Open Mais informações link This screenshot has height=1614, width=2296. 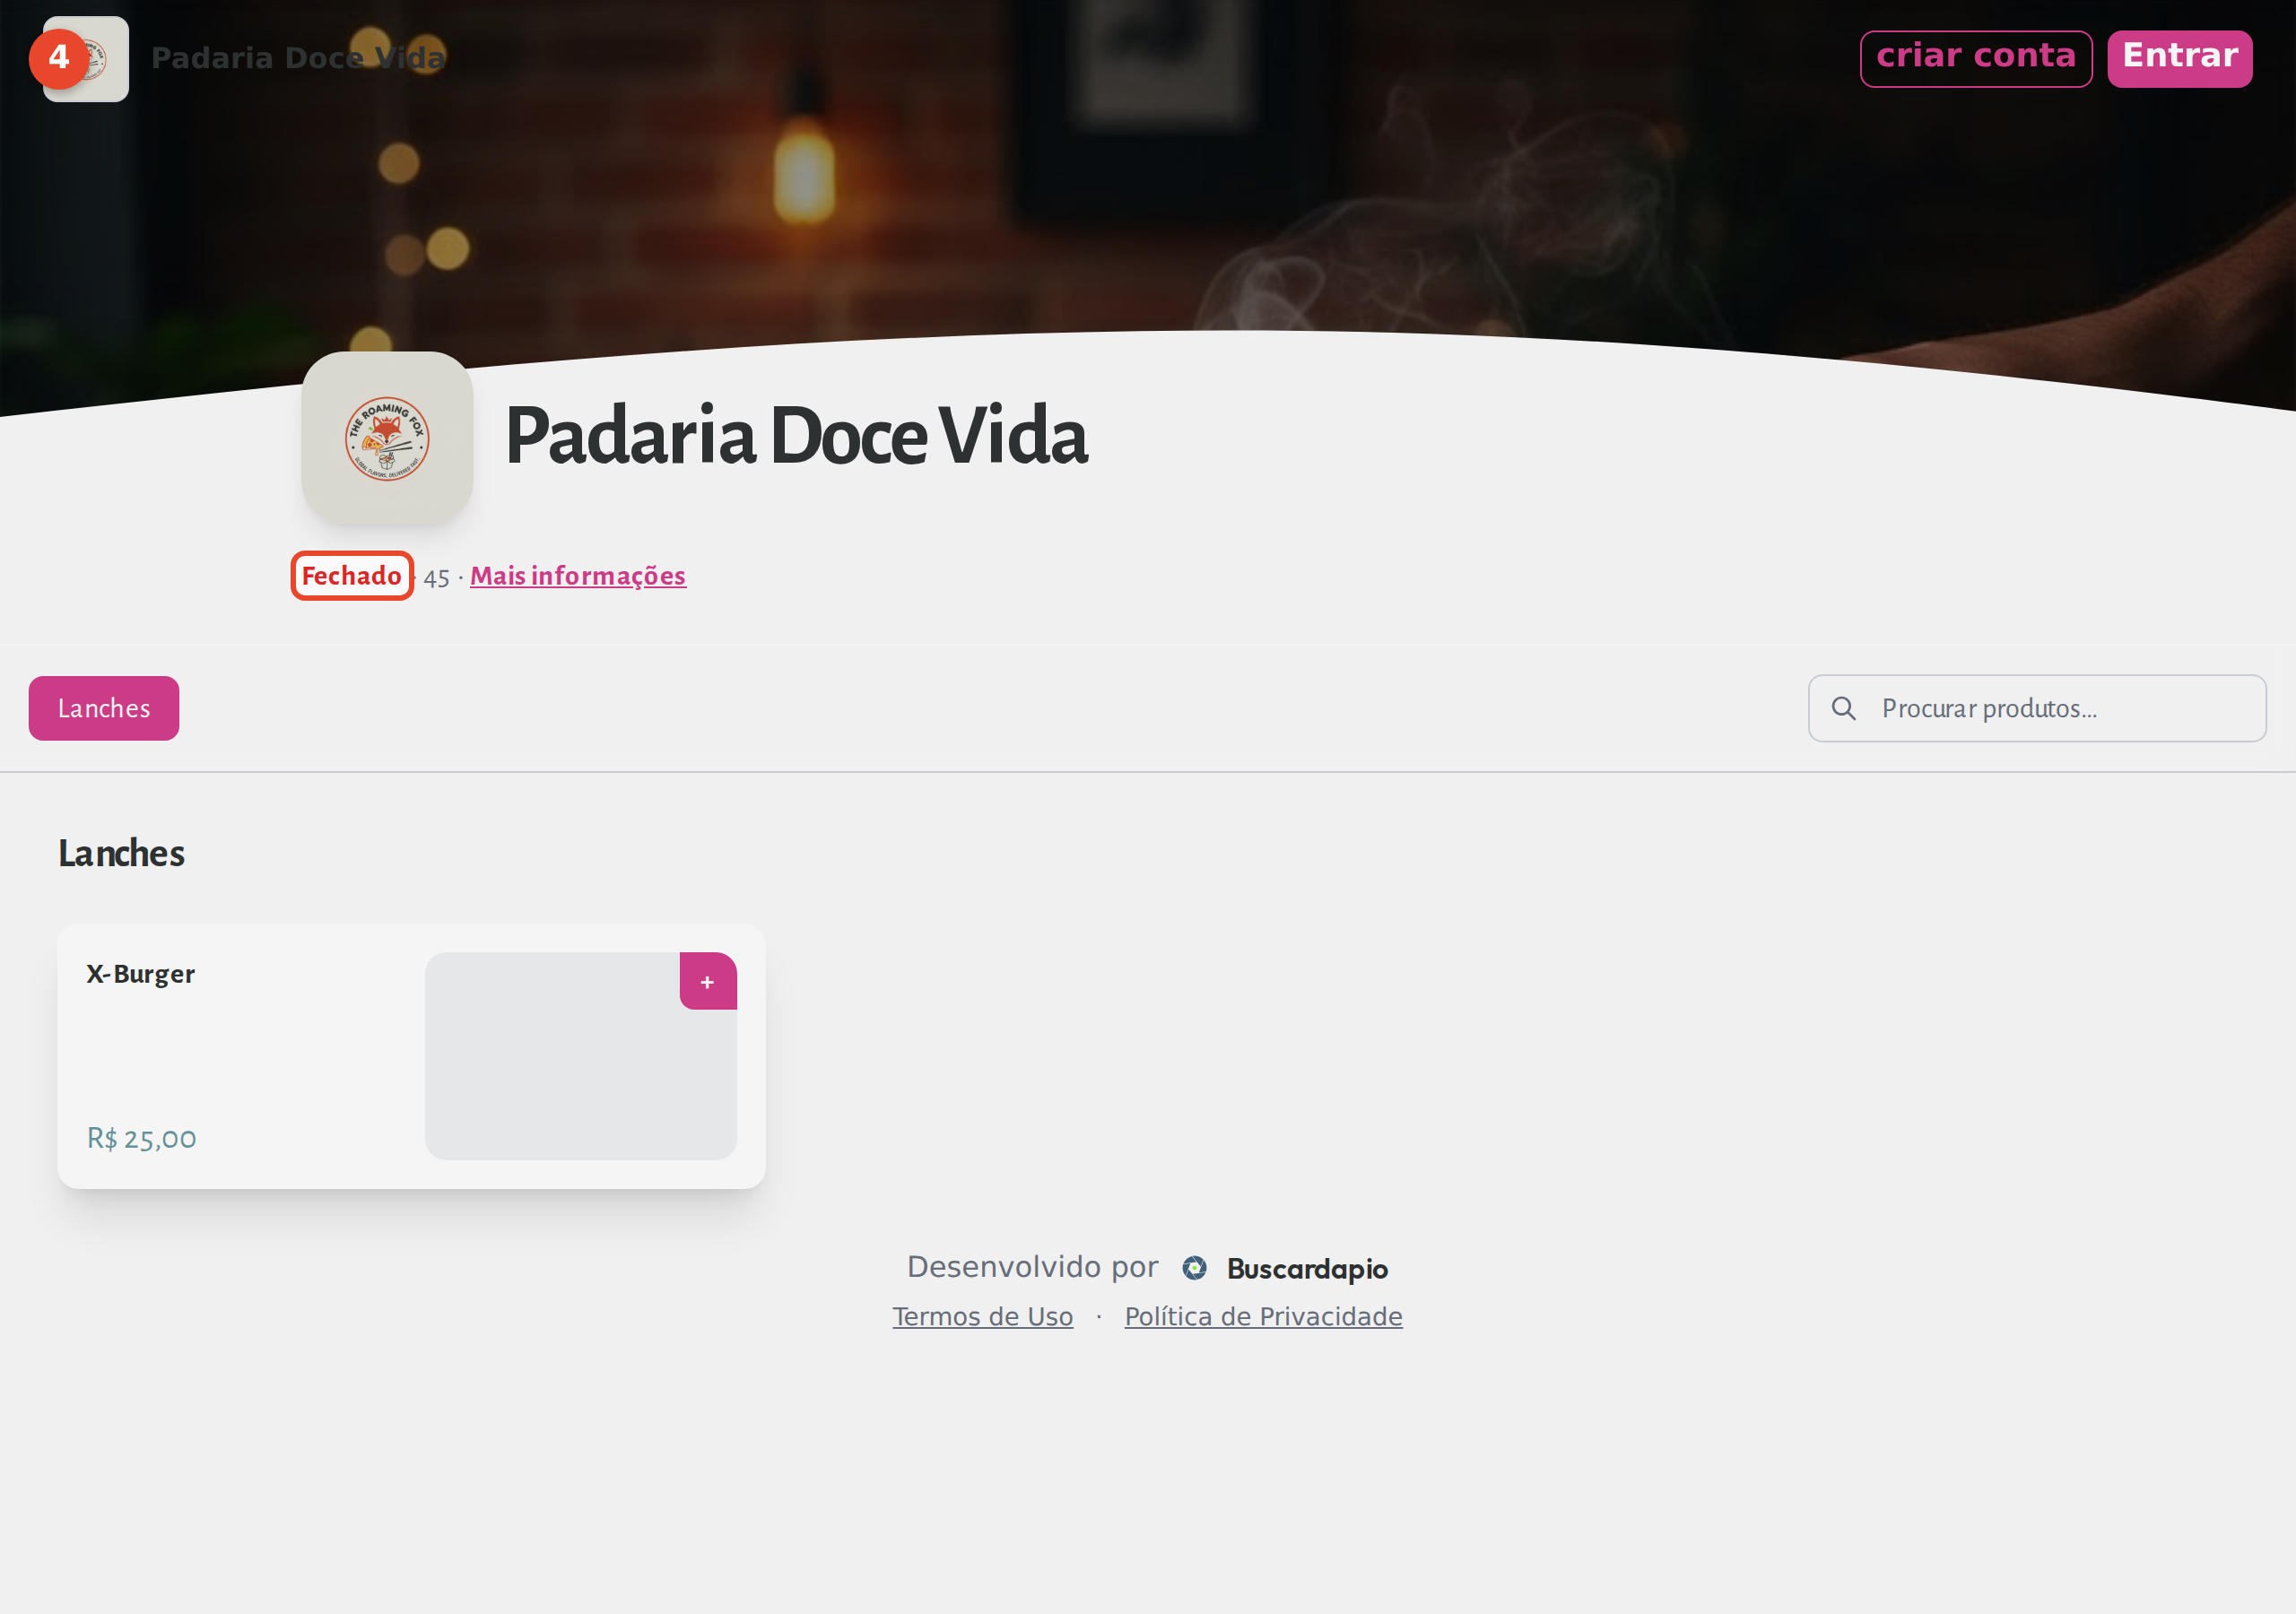[x=578, y=576]
